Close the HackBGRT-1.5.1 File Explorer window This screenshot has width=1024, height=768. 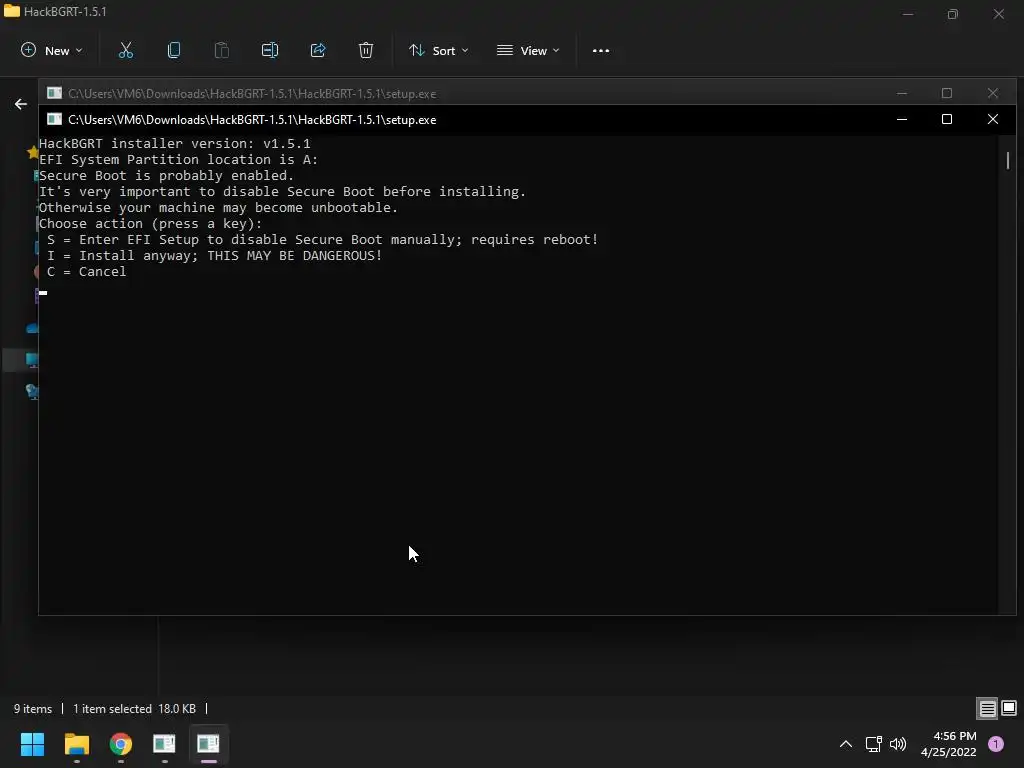999,14
